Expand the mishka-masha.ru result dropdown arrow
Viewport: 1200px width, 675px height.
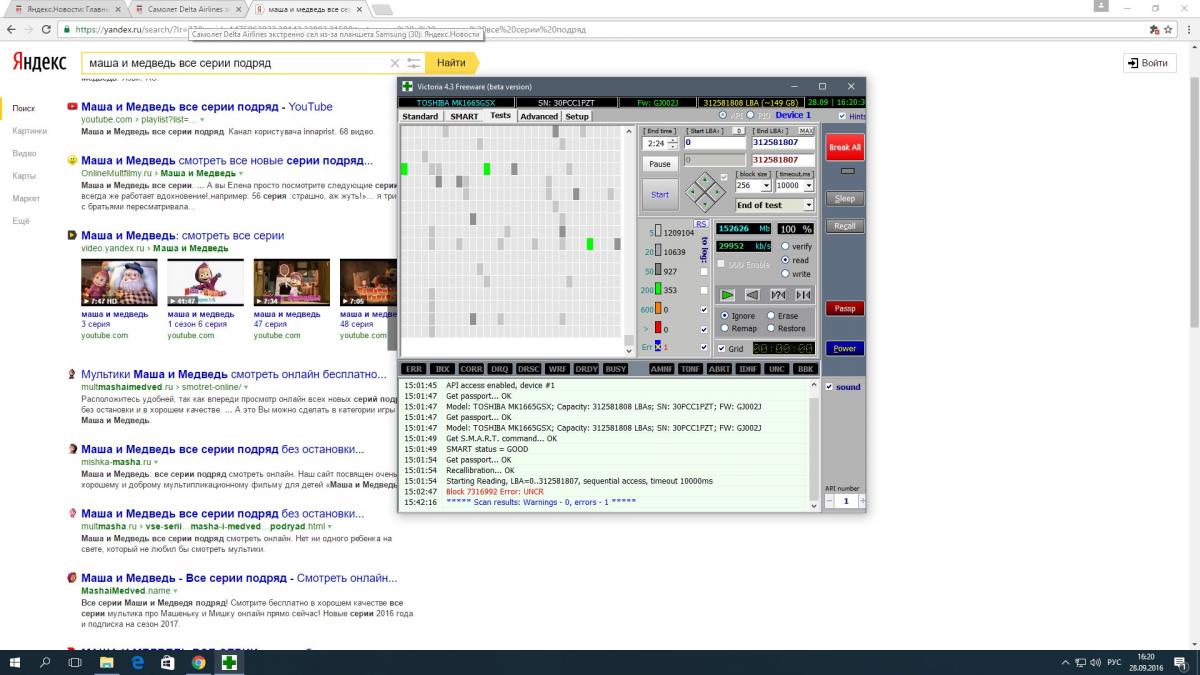point(156,463)
